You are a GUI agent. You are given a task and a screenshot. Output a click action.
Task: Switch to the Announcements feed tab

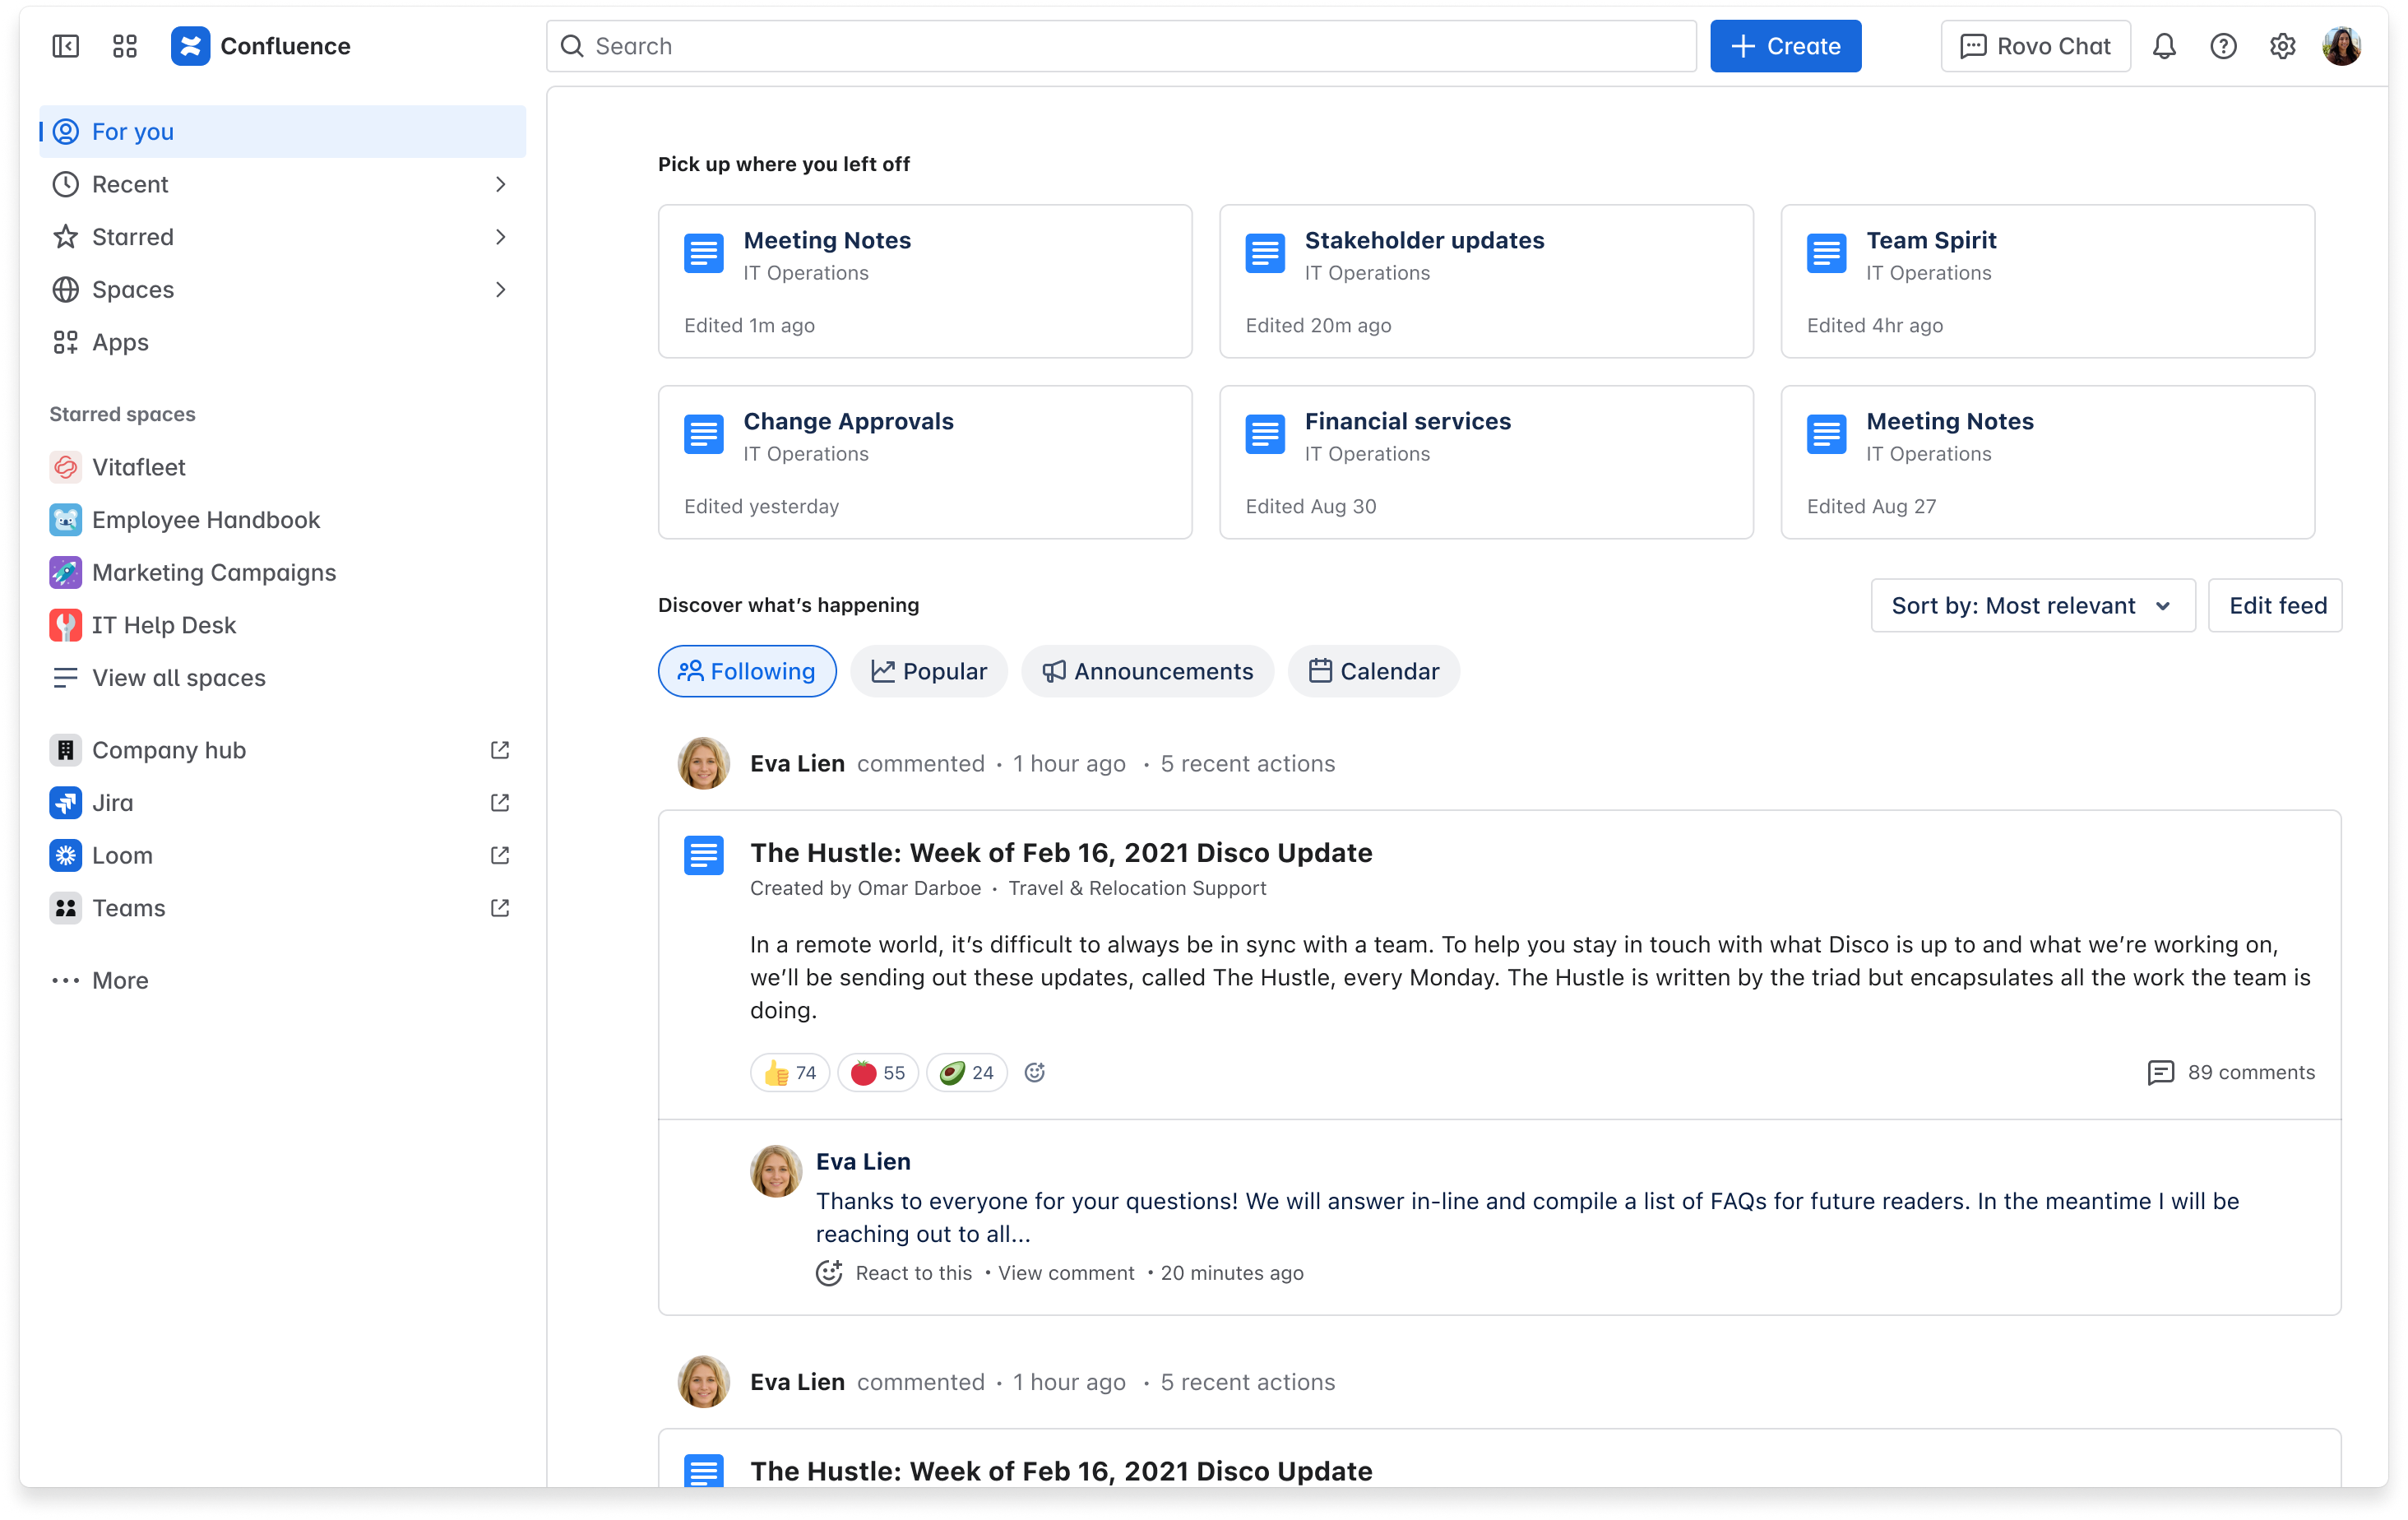coord(1147,671)
